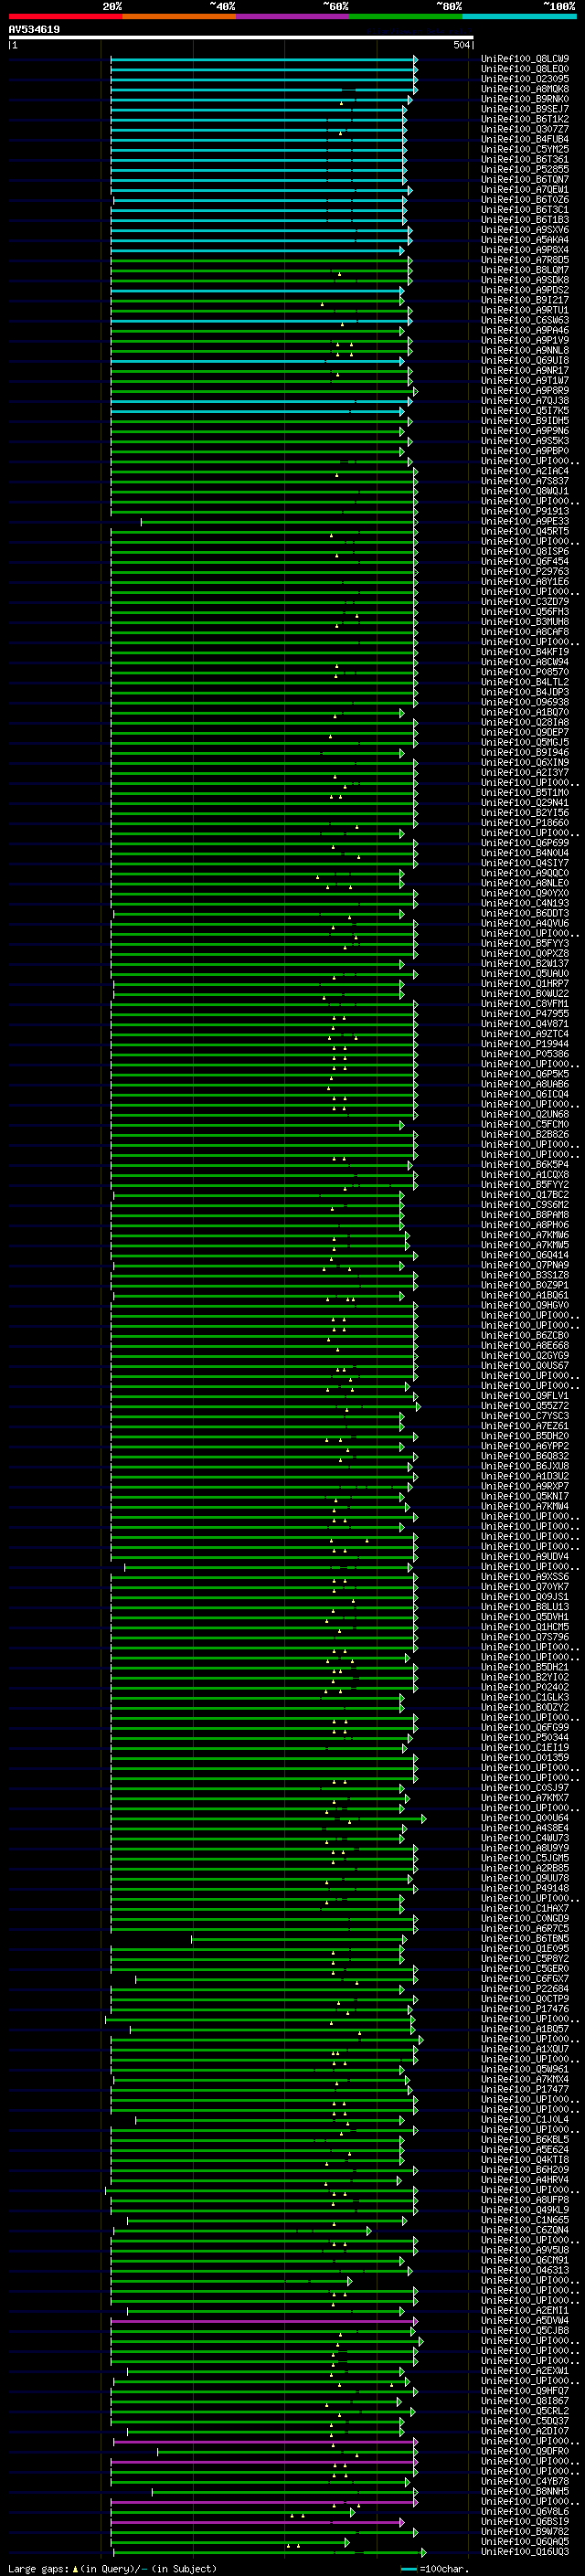Open hit label UniRef100_A8MQK8

(x=525, y=89)
